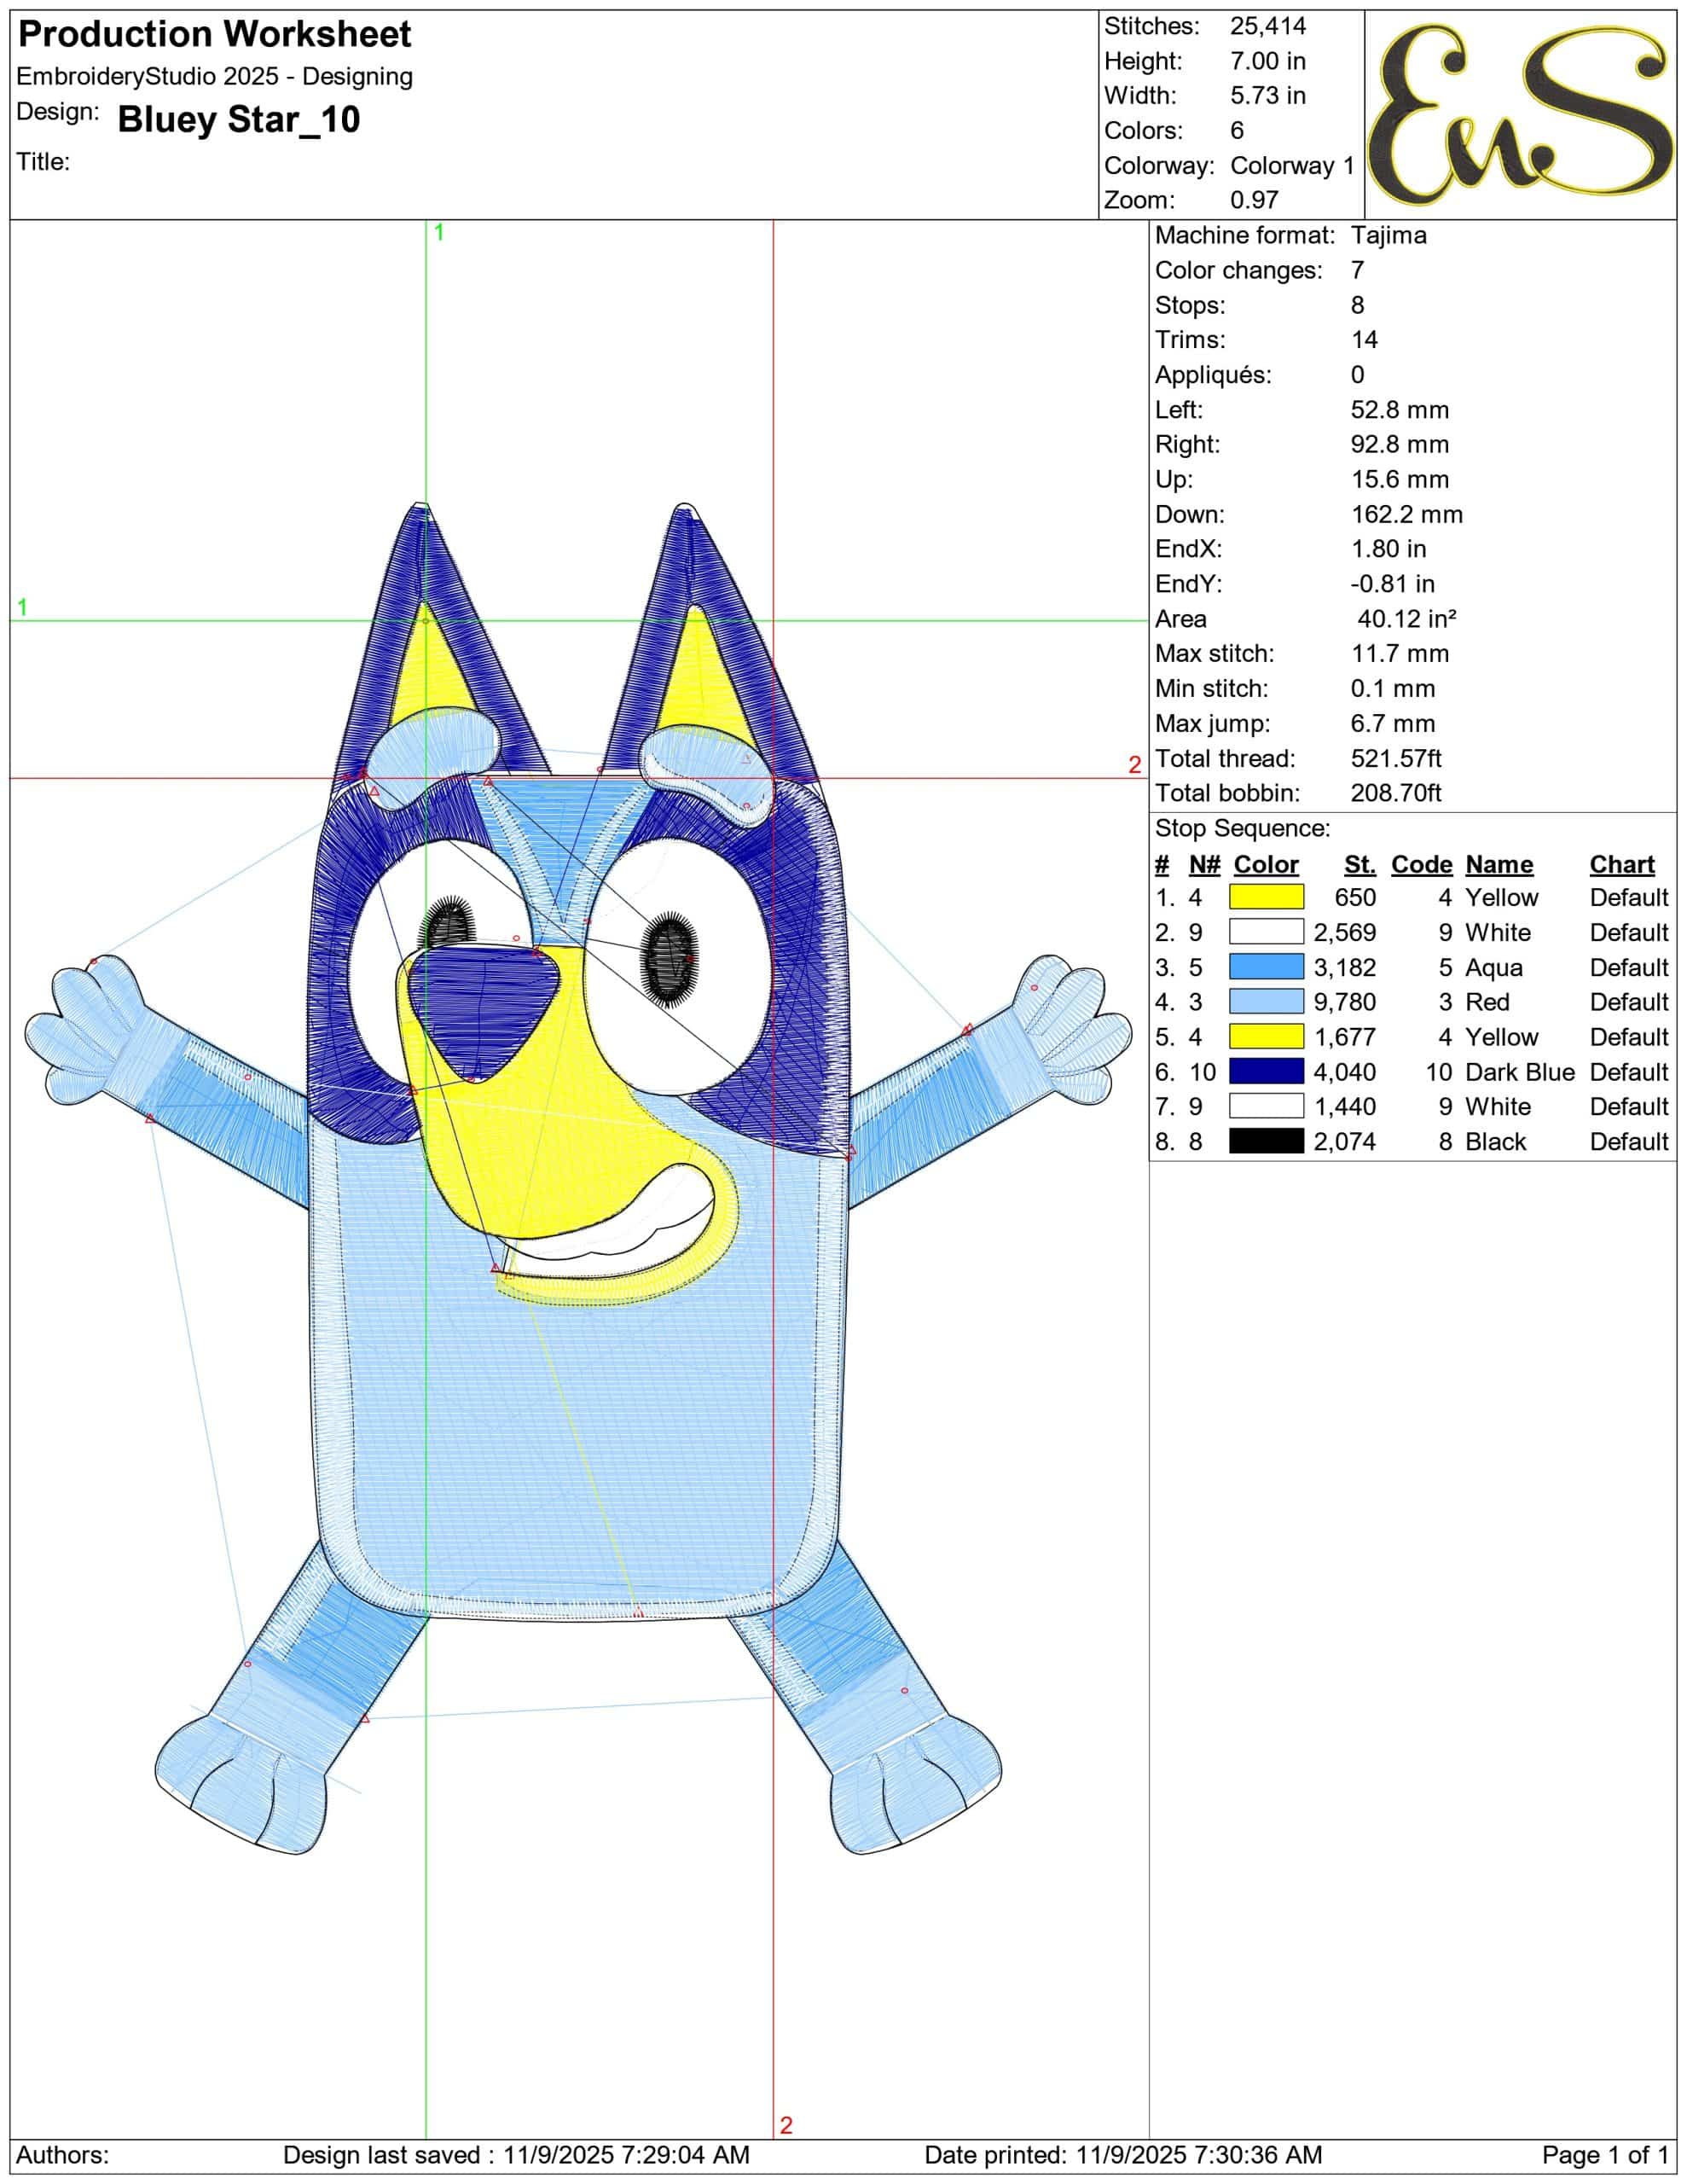
Task: Select the yellow swatch beside 1,677 stitches
Action: (1266, 1037)
